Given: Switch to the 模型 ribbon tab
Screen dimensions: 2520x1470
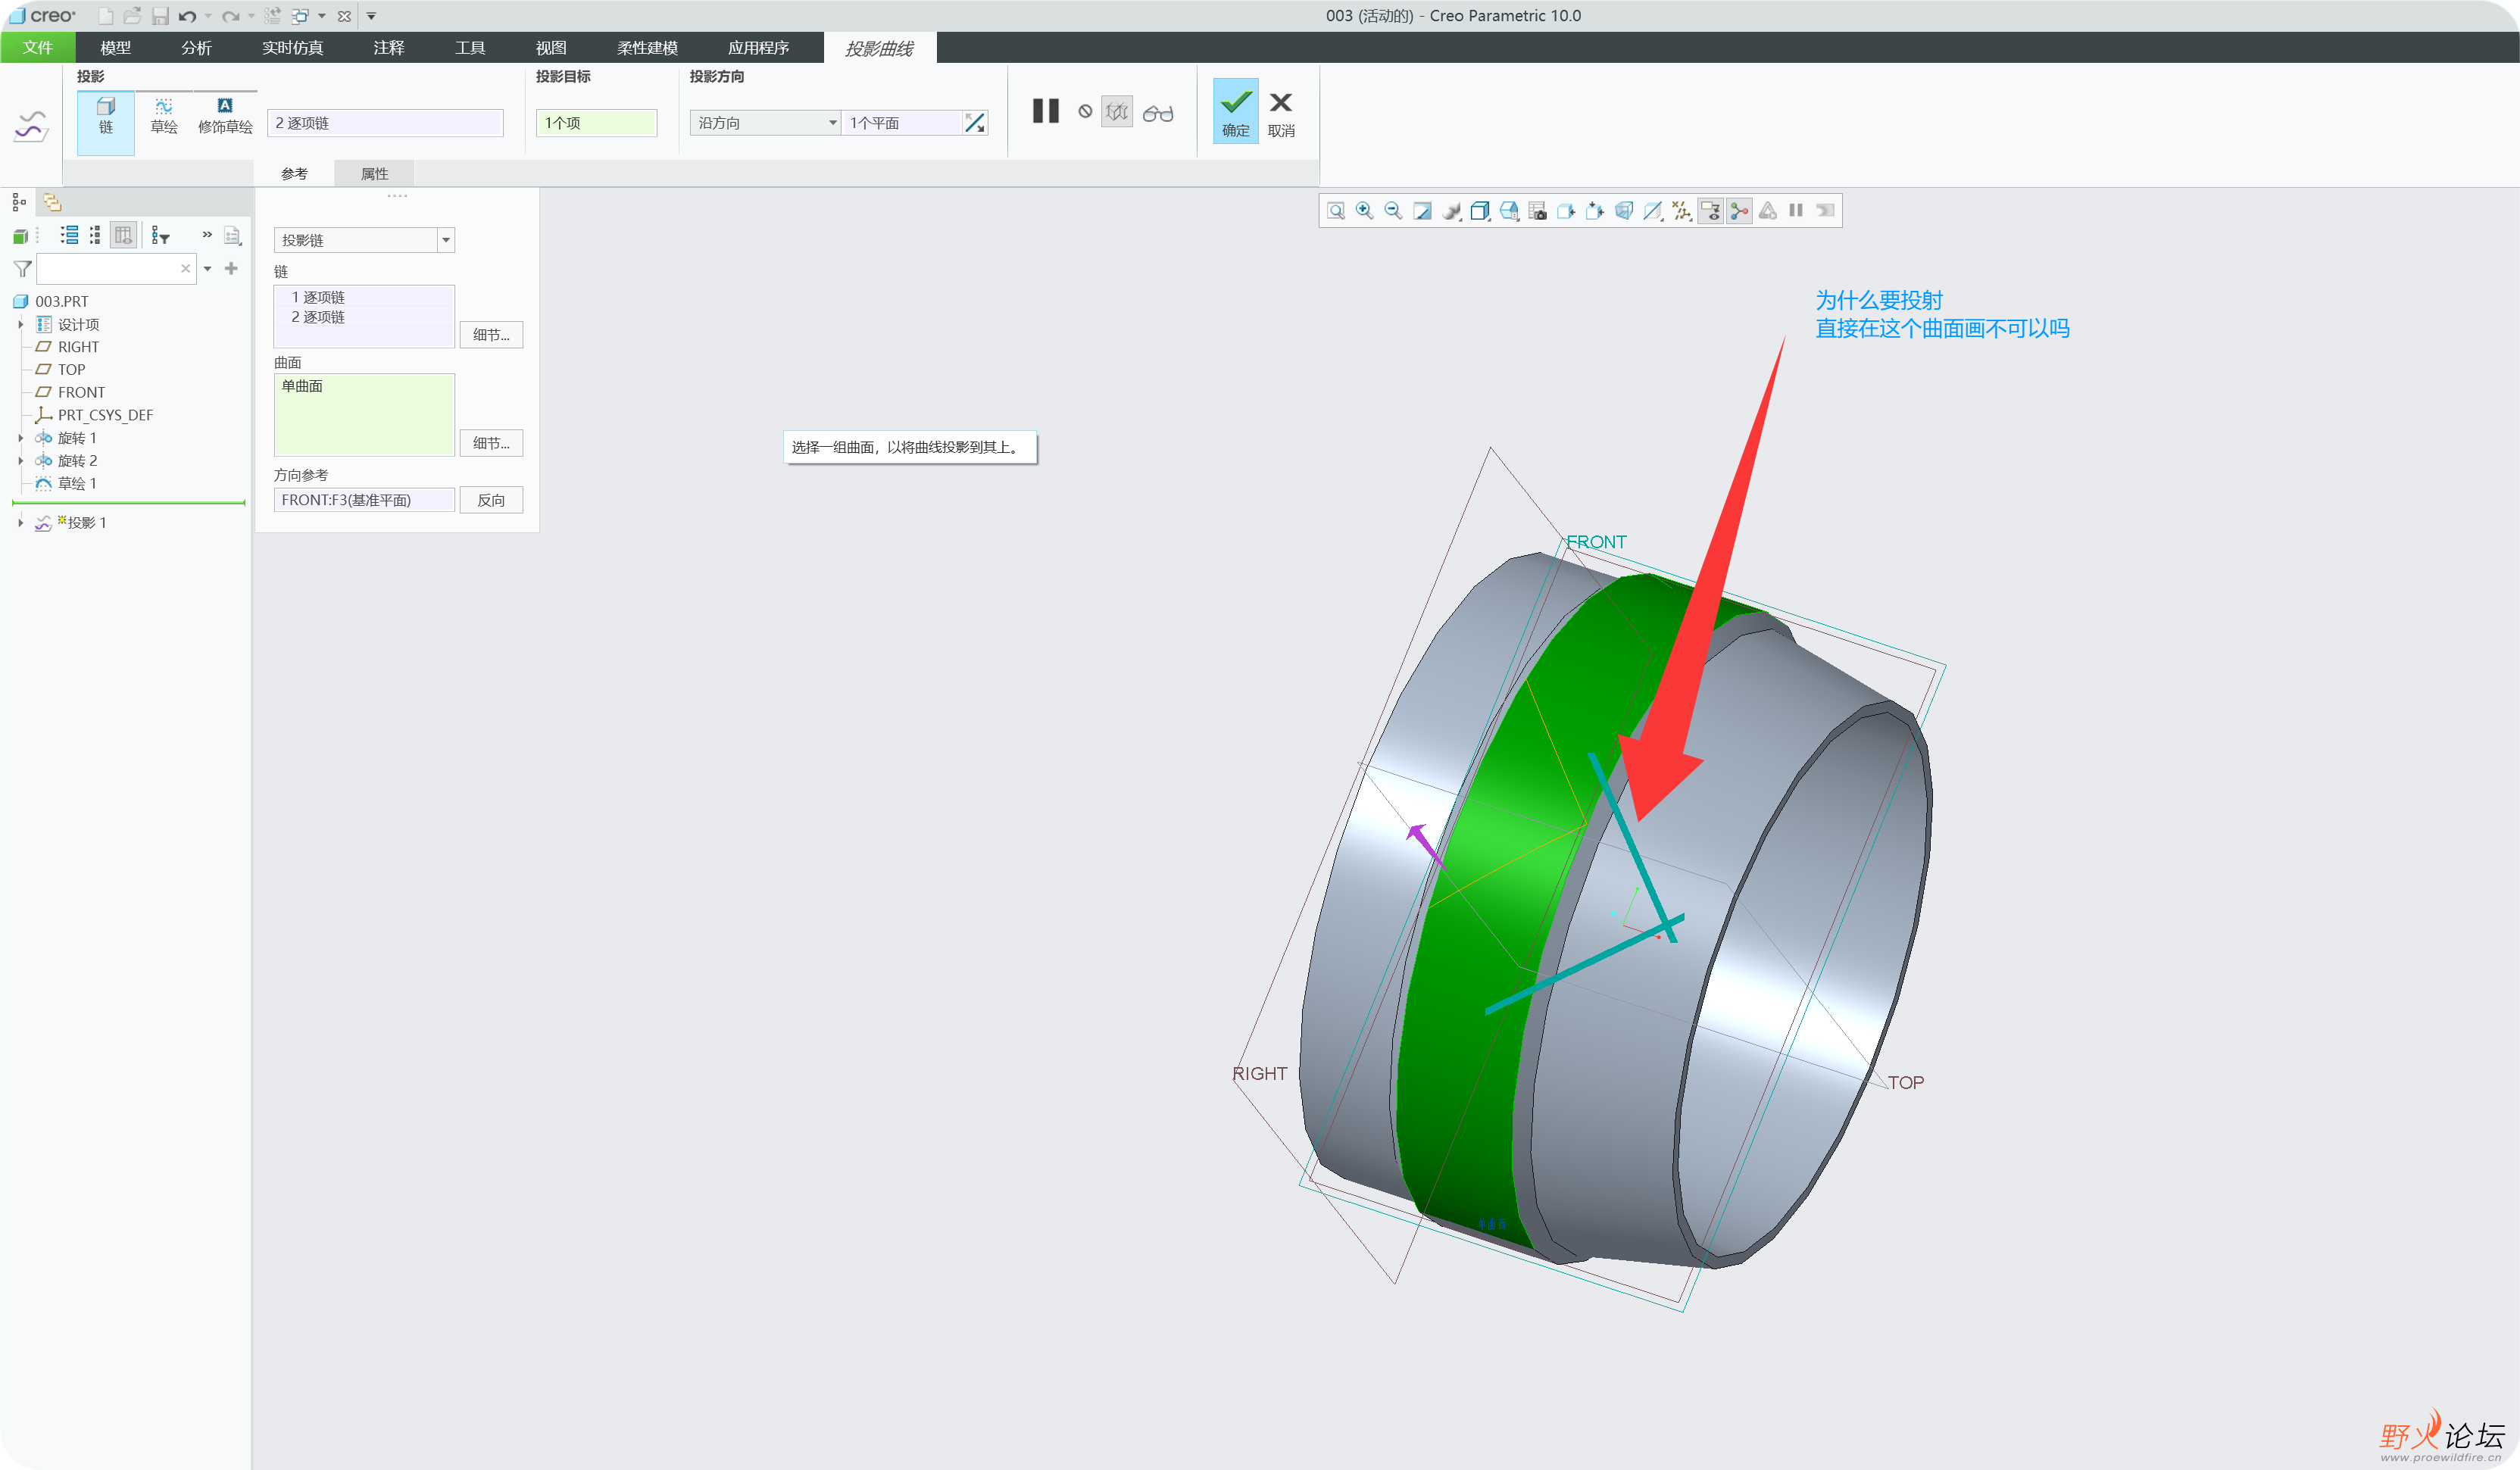Looking at the screenshot, I should coord(115,47).
